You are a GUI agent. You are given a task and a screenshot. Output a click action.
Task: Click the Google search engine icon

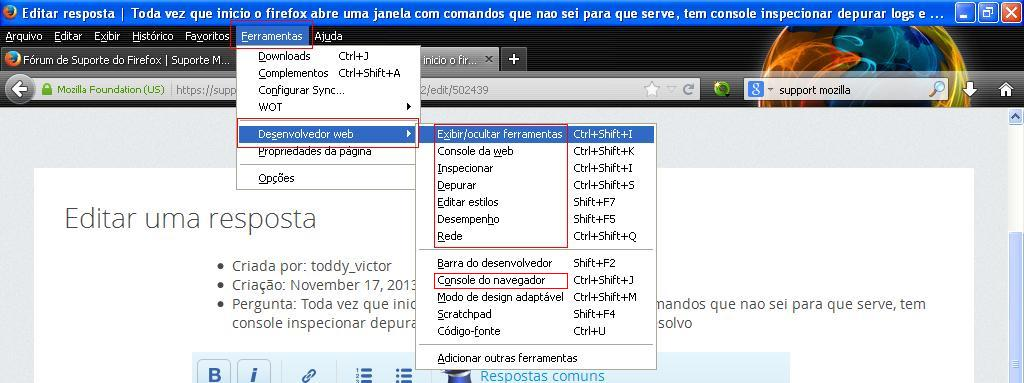[755, 90]
